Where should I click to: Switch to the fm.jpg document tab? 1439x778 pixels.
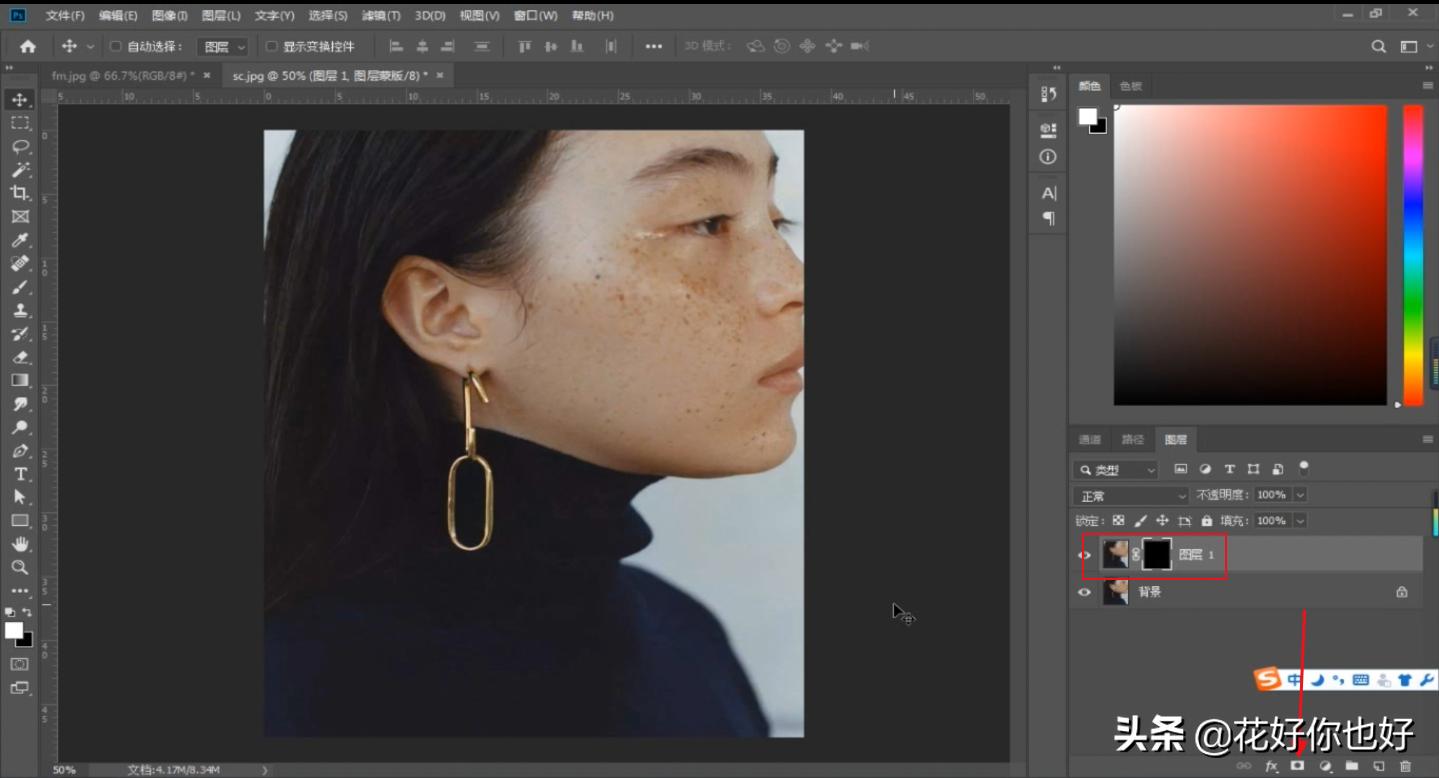point(122,76)
